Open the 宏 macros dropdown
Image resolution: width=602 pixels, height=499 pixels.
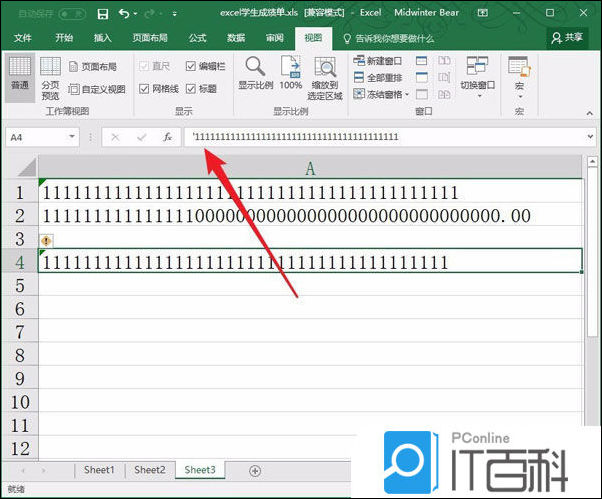[x=519, y=77]
